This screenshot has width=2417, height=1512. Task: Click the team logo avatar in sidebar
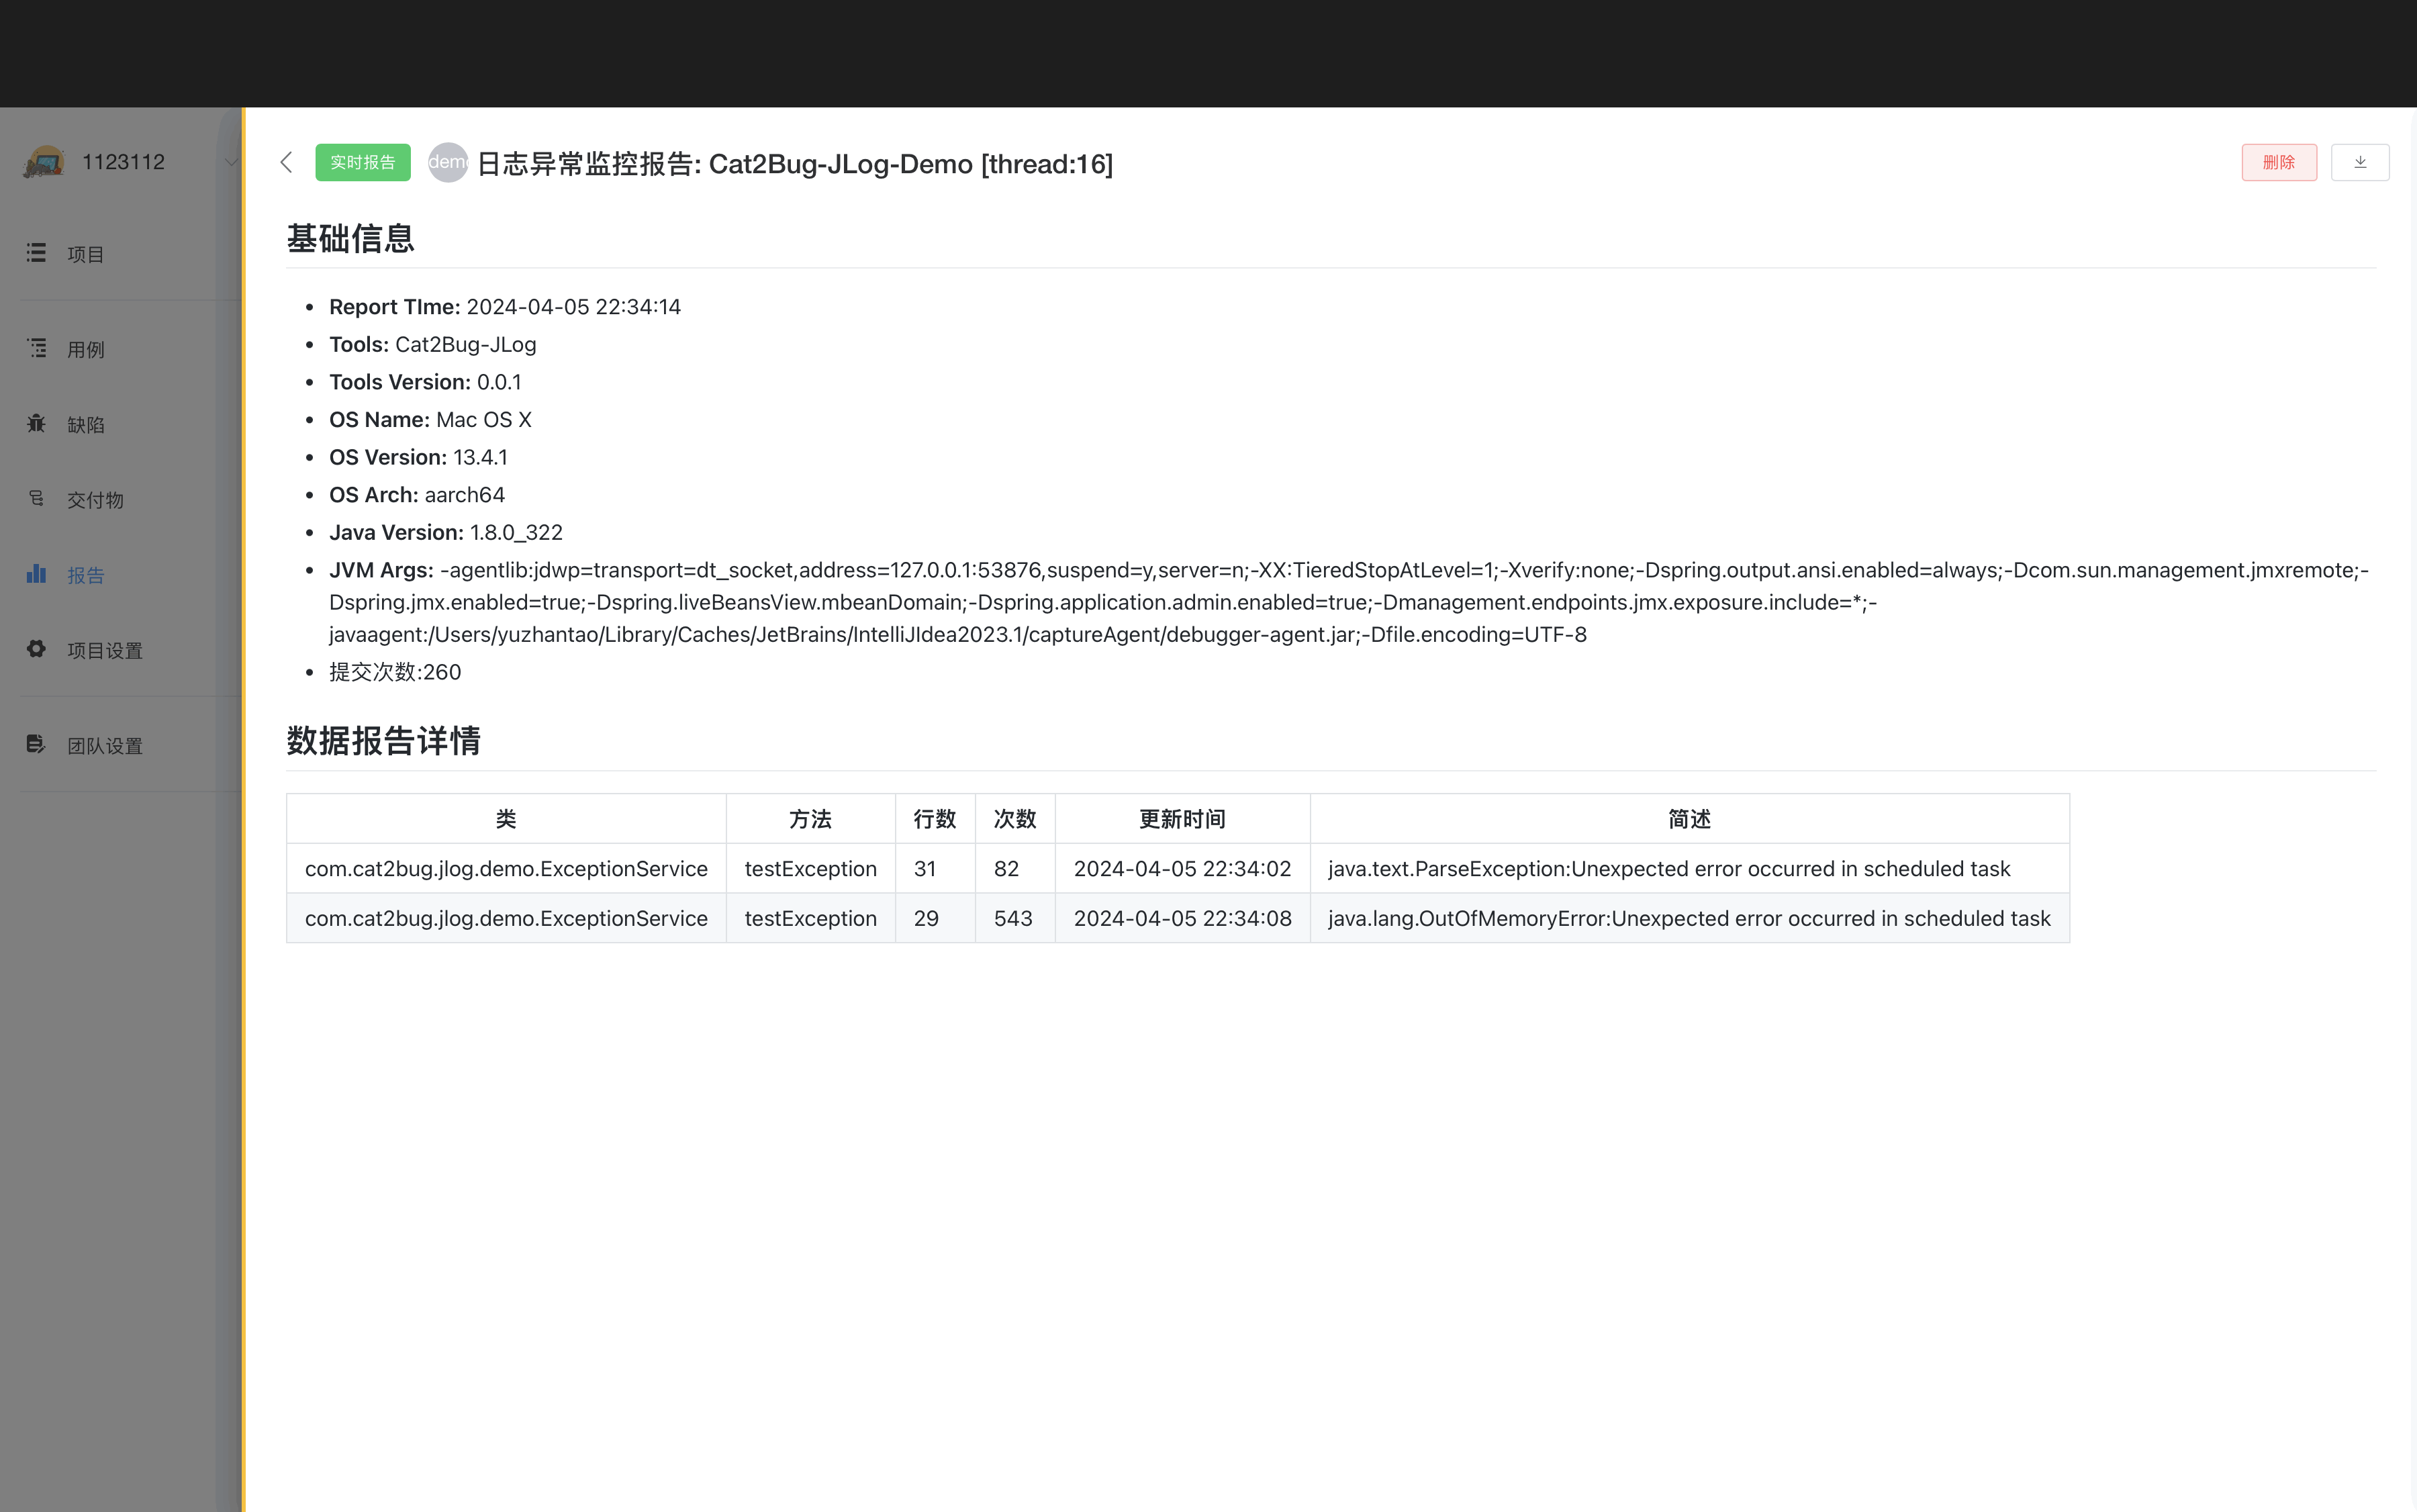44,162
